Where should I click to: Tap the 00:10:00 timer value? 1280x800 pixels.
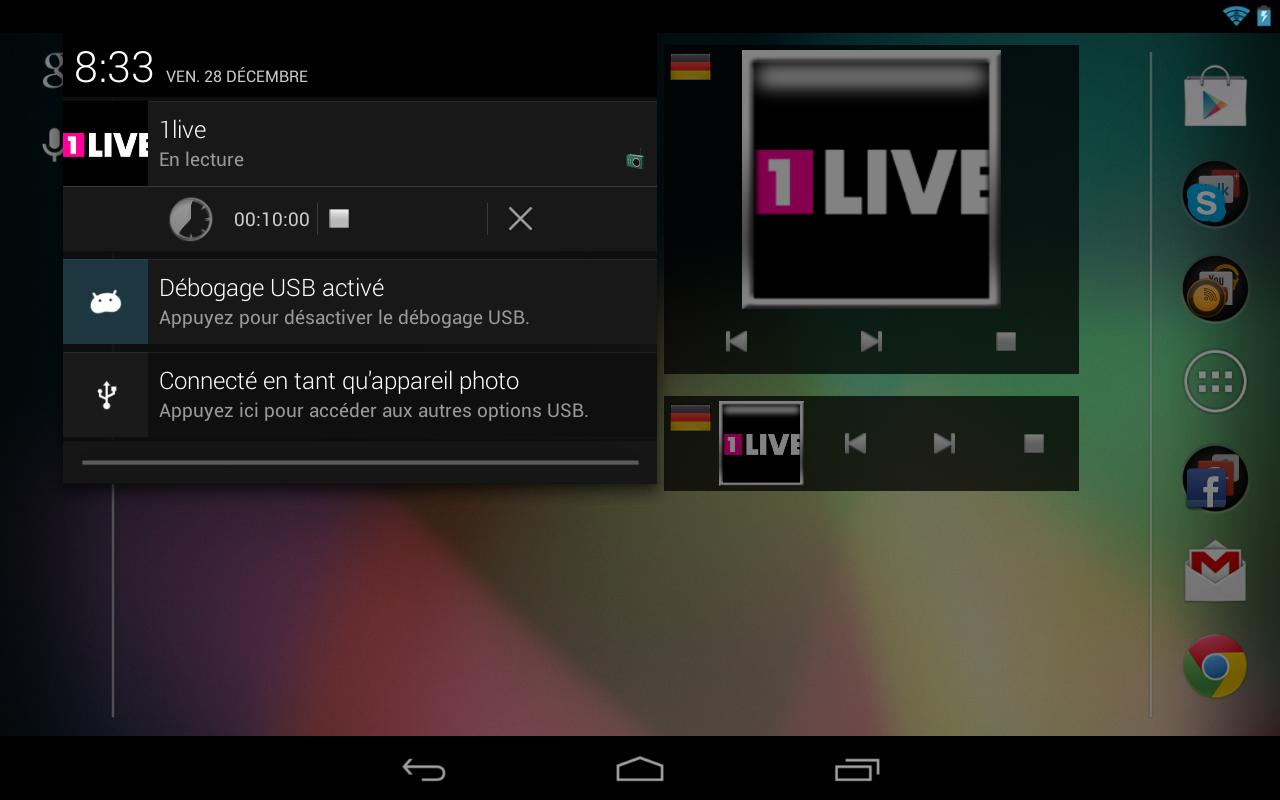[x=272, y=219]
